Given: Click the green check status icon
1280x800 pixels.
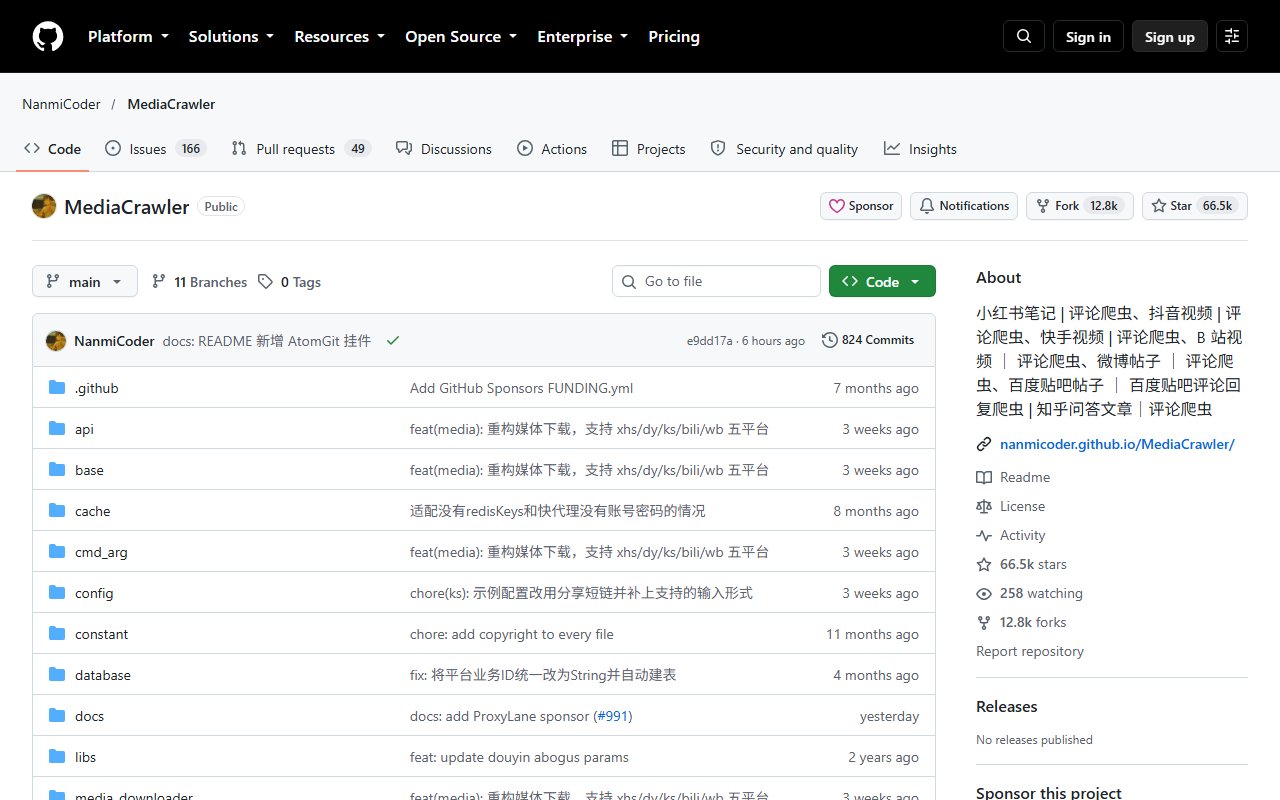Looking at the screenshot, I should point(393,341).
